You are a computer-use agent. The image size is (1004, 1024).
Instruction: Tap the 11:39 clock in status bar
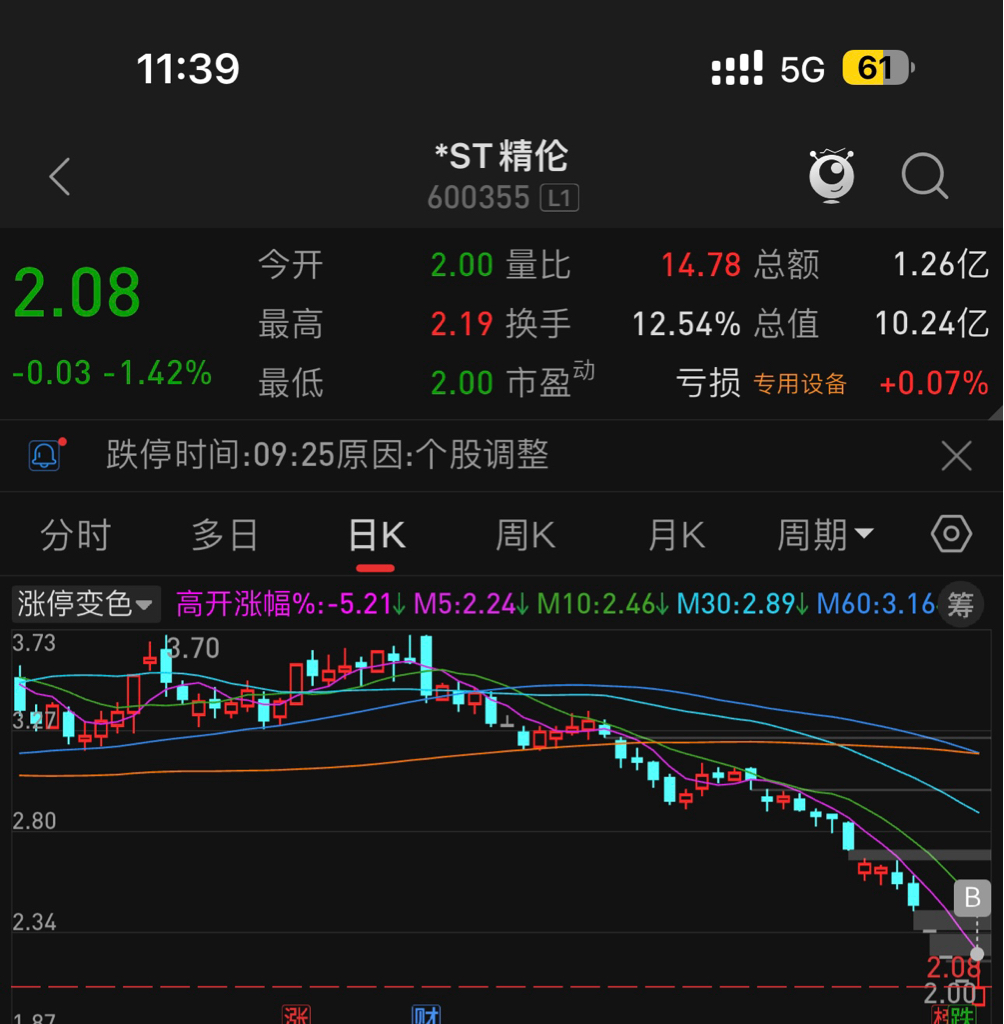188,69
